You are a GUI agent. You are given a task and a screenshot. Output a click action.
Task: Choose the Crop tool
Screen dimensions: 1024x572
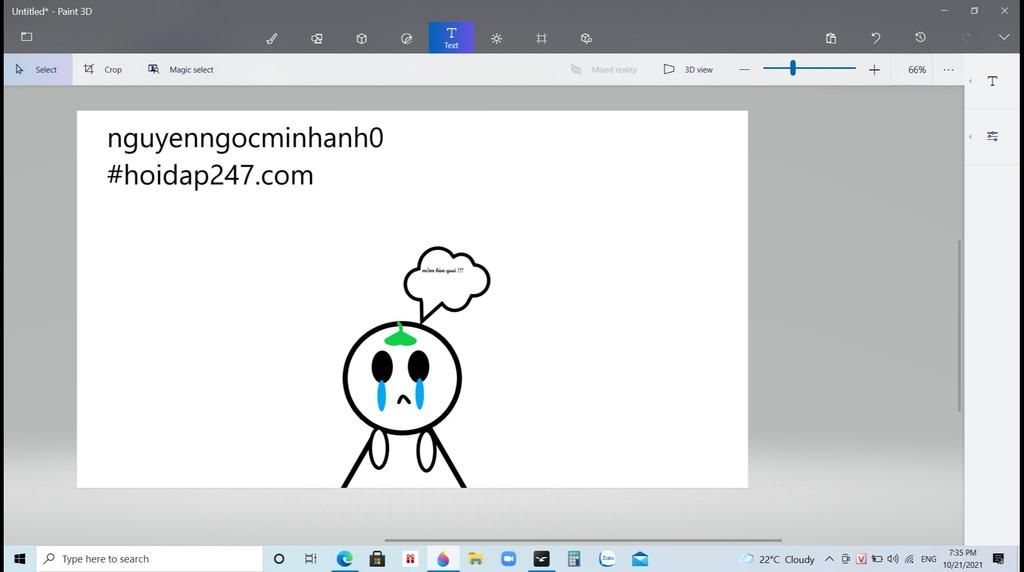[103, 69]
